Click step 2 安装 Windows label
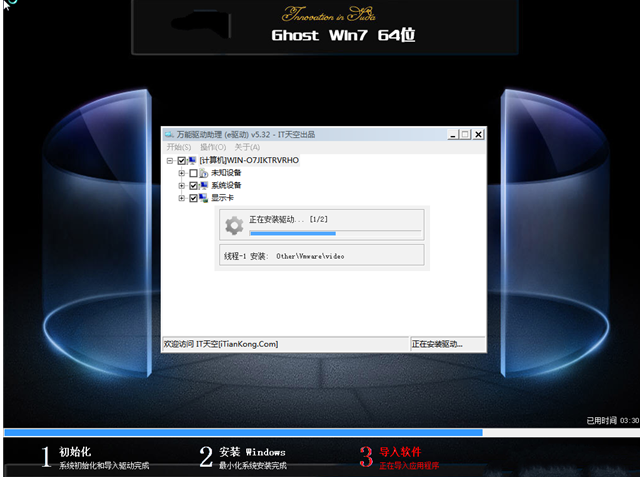 [x=252, y=452]
